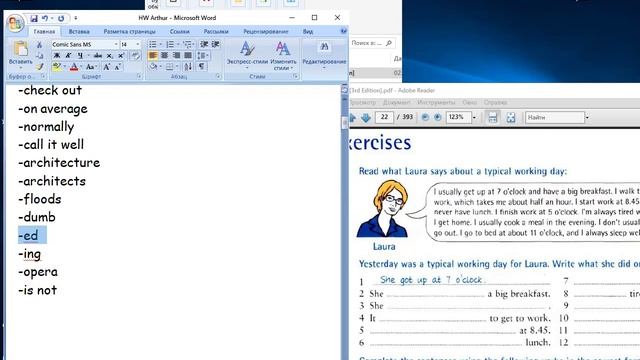Pick the text highlight color button
The height and width of the screenshot is (360, 640).
(x=57, y=67)
